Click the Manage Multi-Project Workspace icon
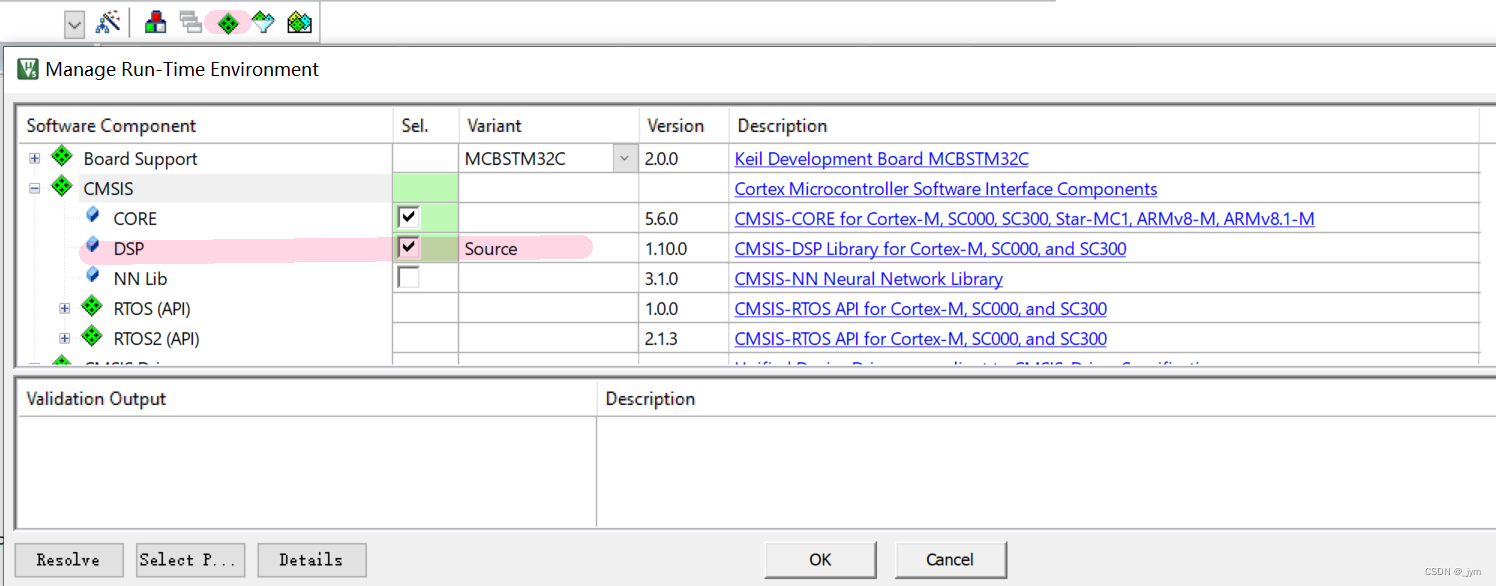The height and width of the screenshot is (586, 1496). (x=190, y=23)
